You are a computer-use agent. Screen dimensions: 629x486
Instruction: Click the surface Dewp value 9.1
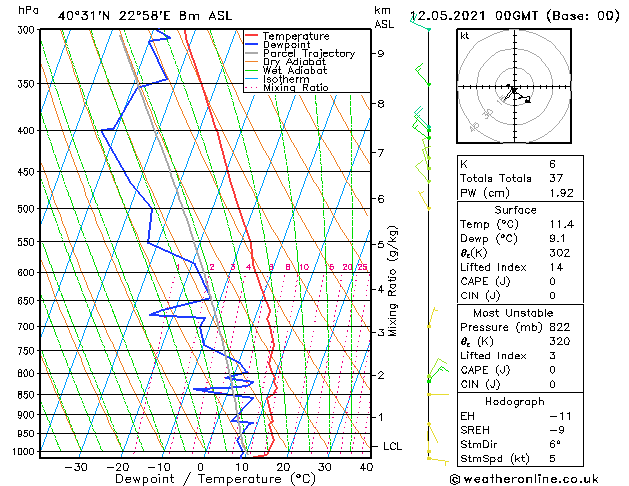click(x=557, y=239)
